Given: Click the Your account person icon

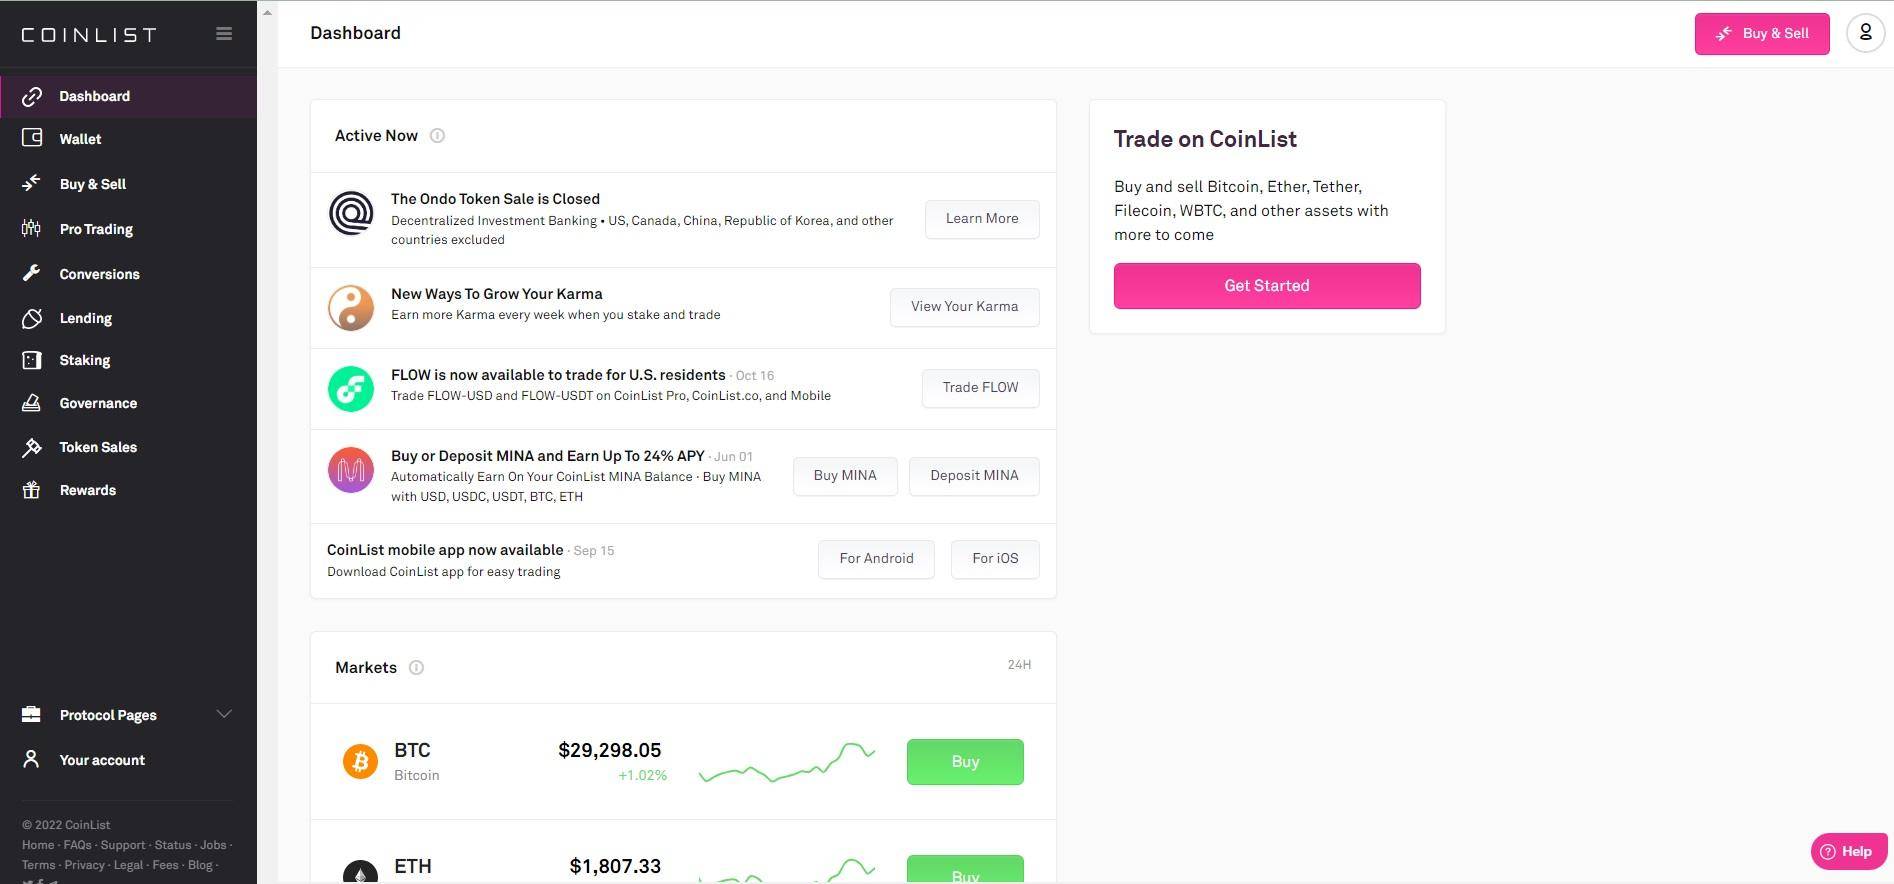Looking at the screenshot, I should [x=32, y=759].
